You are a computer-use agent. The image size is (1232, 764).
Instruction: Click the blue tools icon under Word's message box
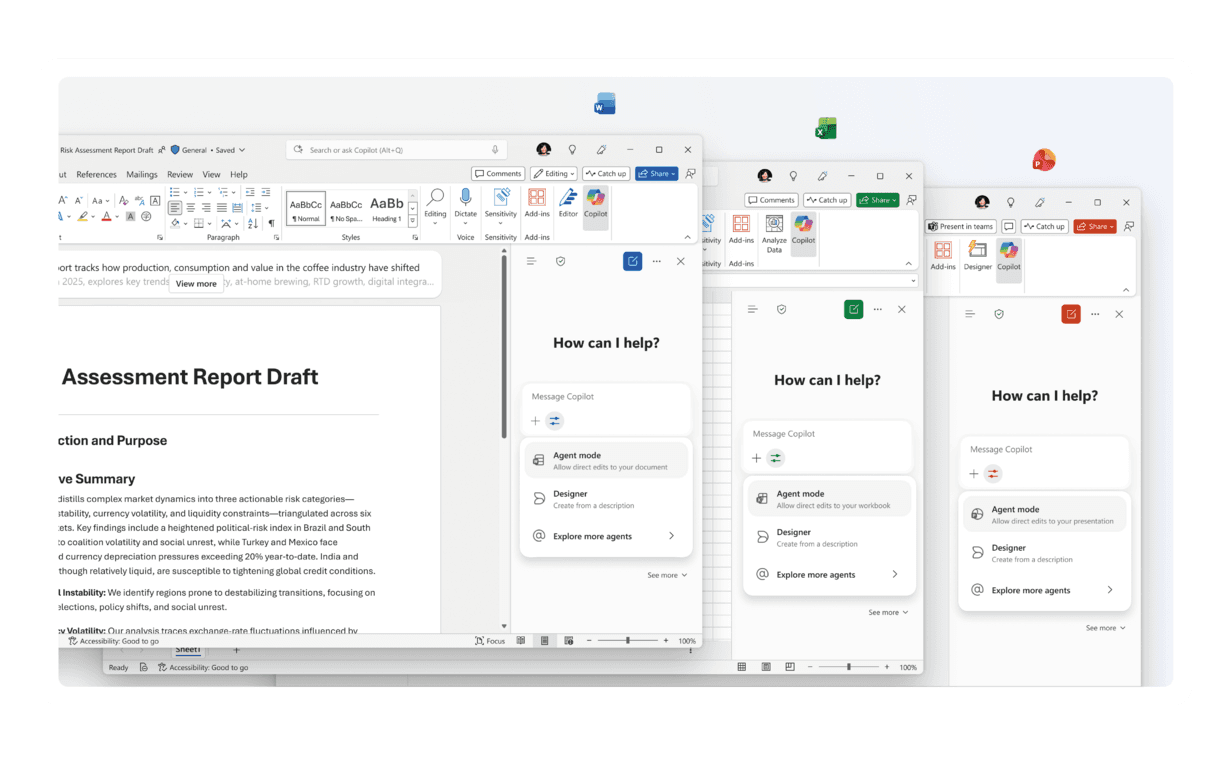coord(555,421)
